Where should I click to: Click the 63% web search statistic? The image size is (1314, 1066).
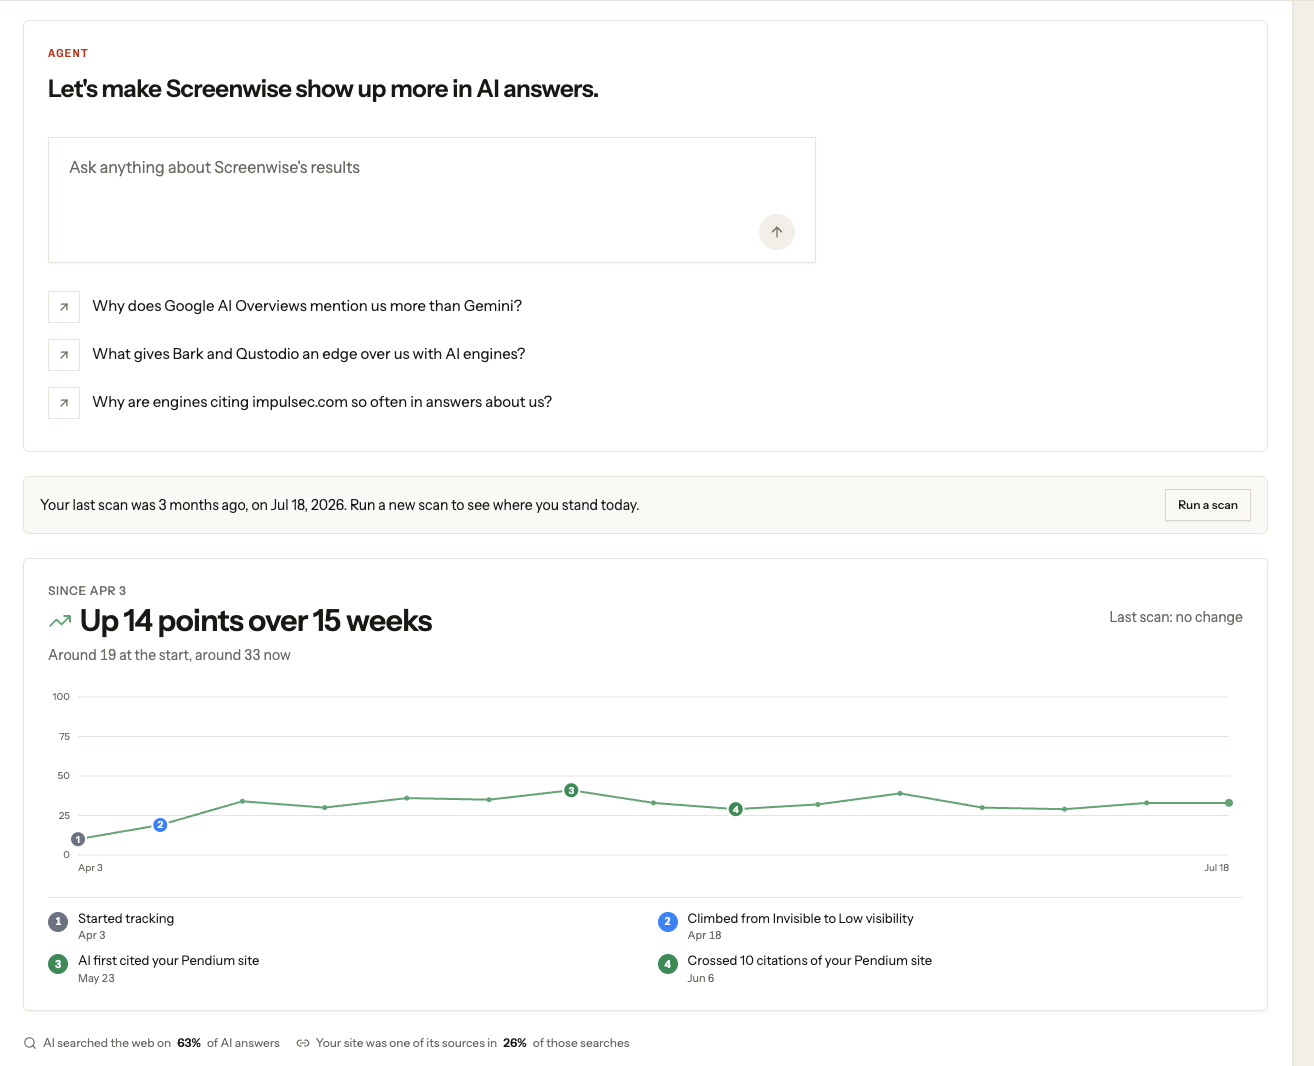click(x=189, y=1043)
